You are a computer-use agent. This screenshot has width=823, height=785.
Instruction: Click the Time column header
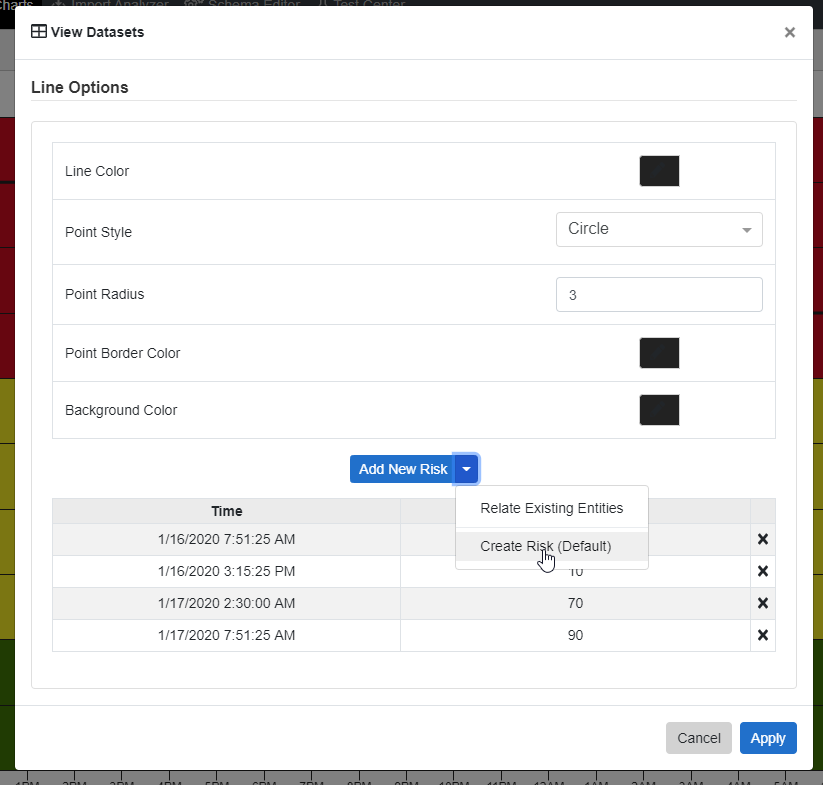pyautogui.click(x=227, y=511)
